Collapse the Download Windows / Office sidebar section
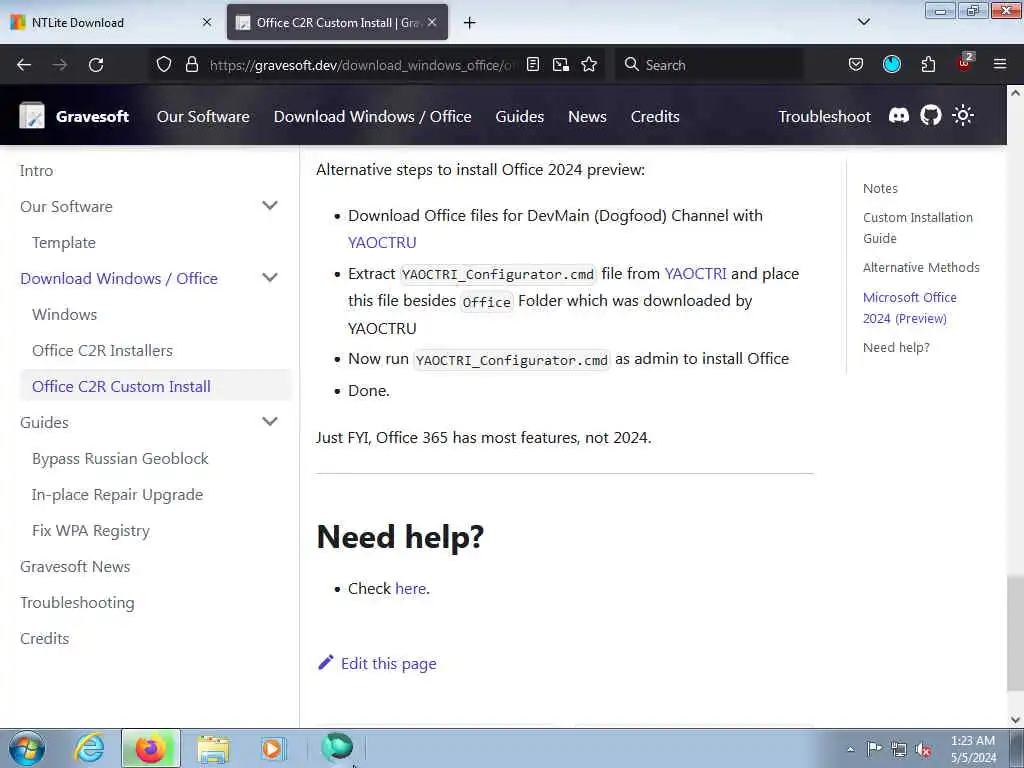Screen dimensions: 1024x768 tap(270, 278)
